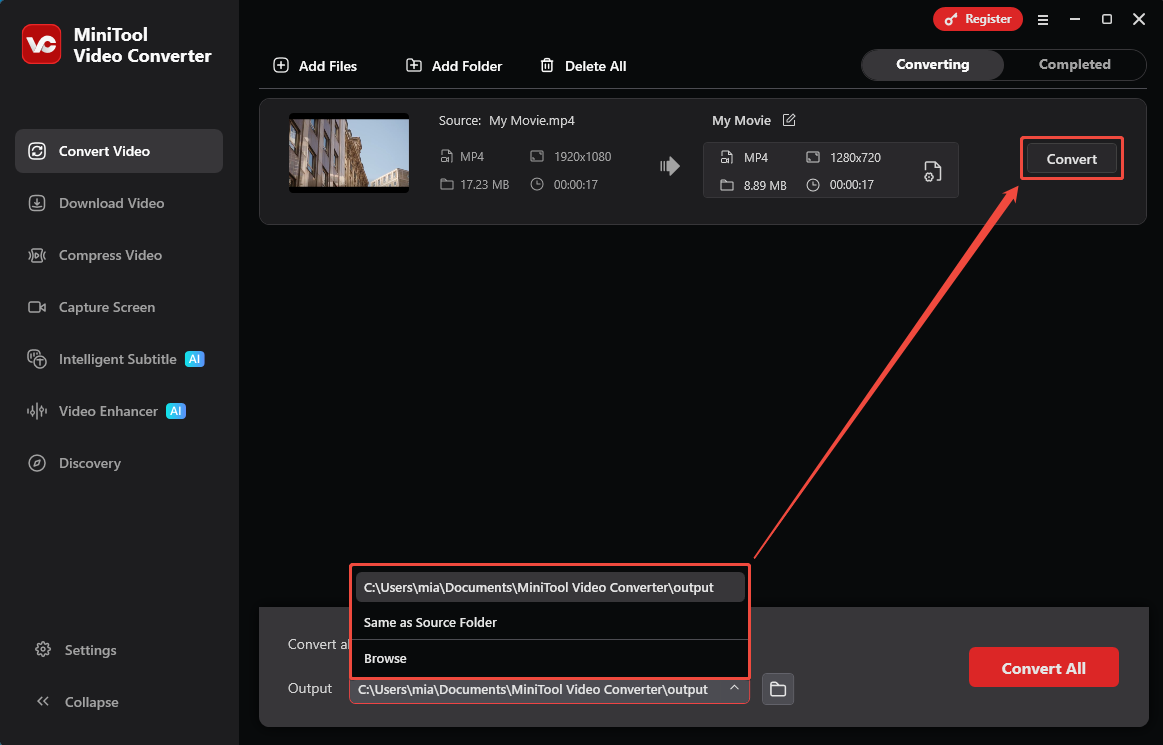The height and width of the screenshot is (745, 1163).
Task: Open output folder via folder icon
Action: tap(778, 689)
